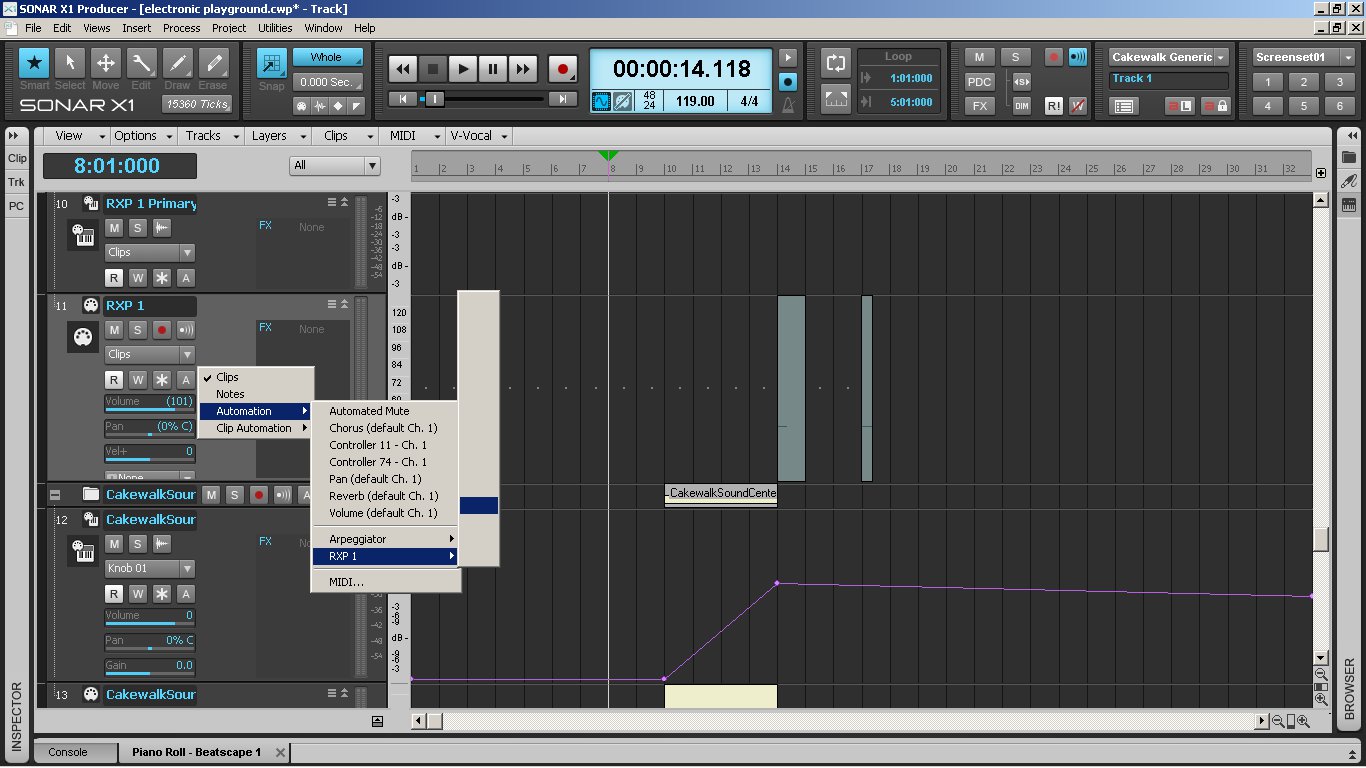The image size is (1366, 768).
Task: Collapse the CakewalkSour track folder
Action: click(55, 494)
